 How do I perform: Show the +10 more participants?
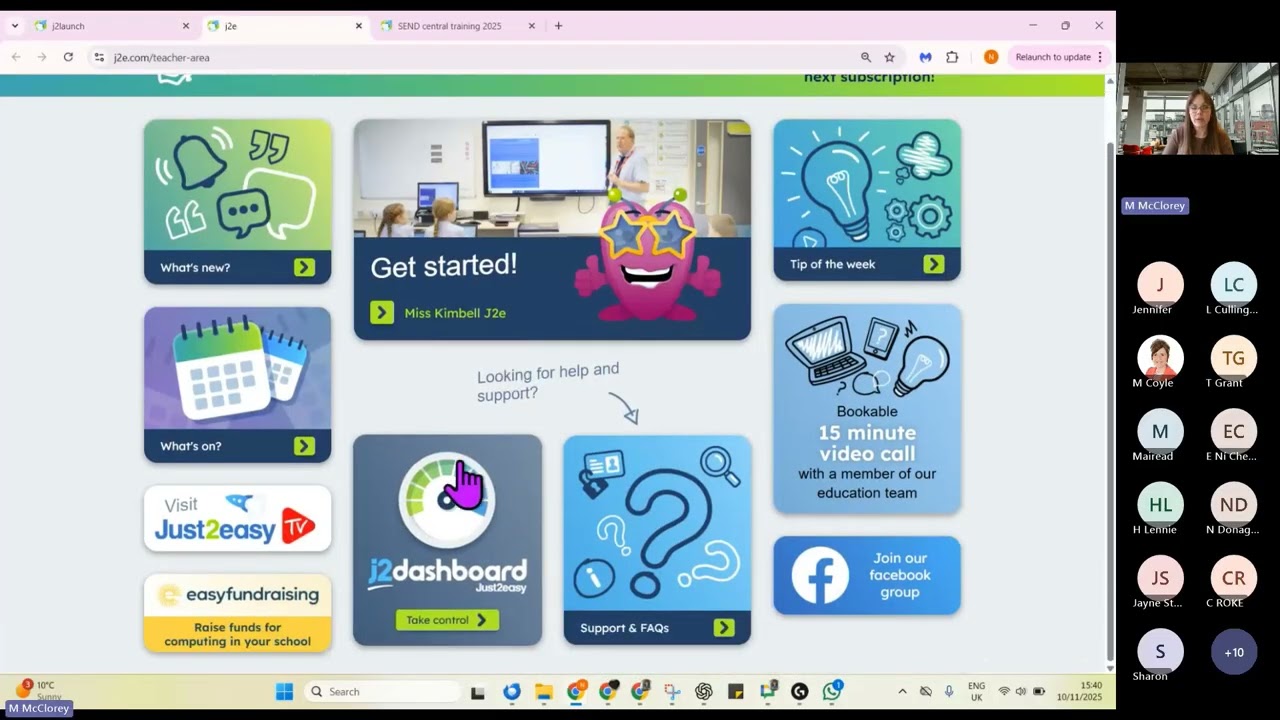(x=1234, y=652)
